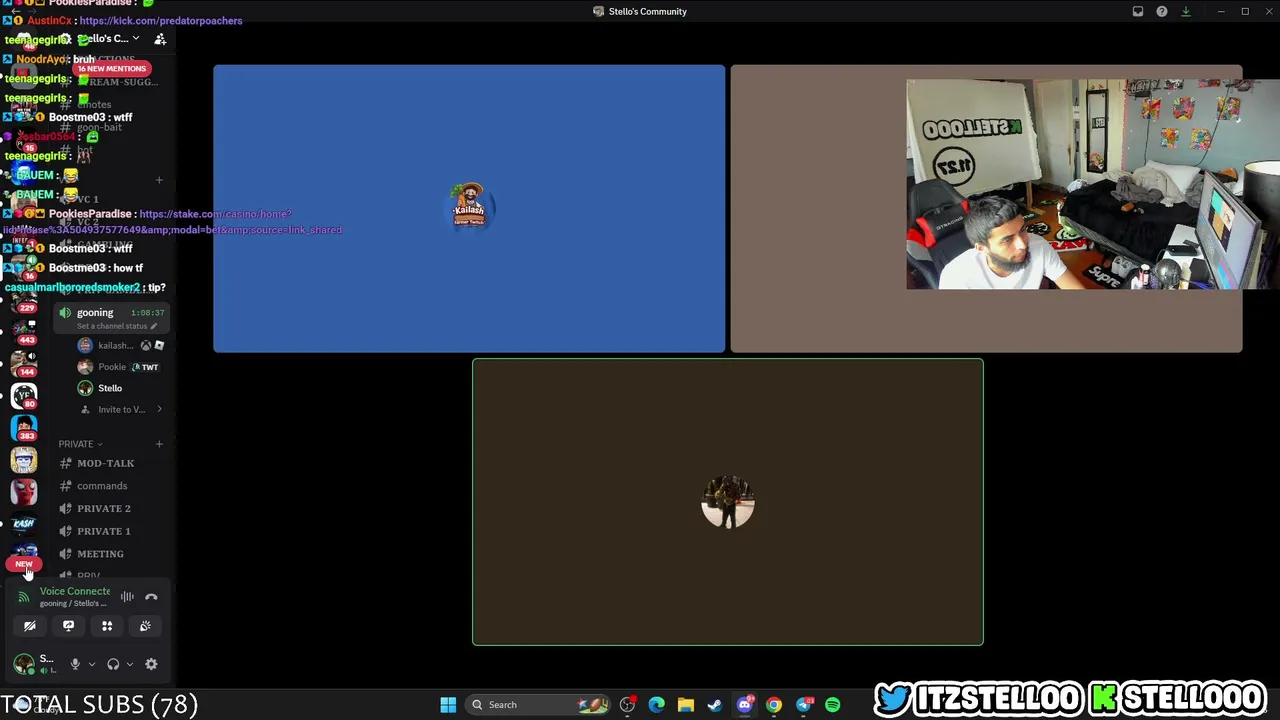
Task: Open Discord inbox icon in title bar
Action: point(1138,12)
